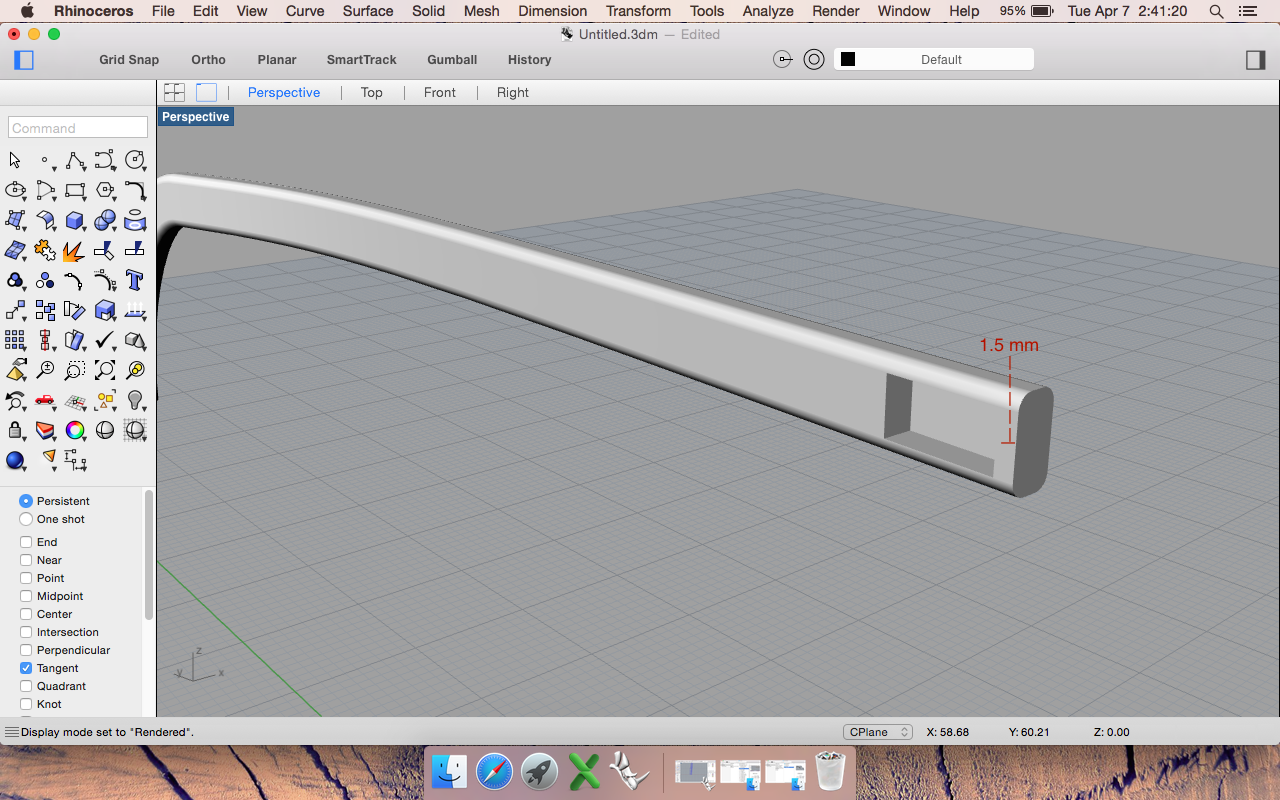Open the CPlane dropdown in the status bar

877,731
